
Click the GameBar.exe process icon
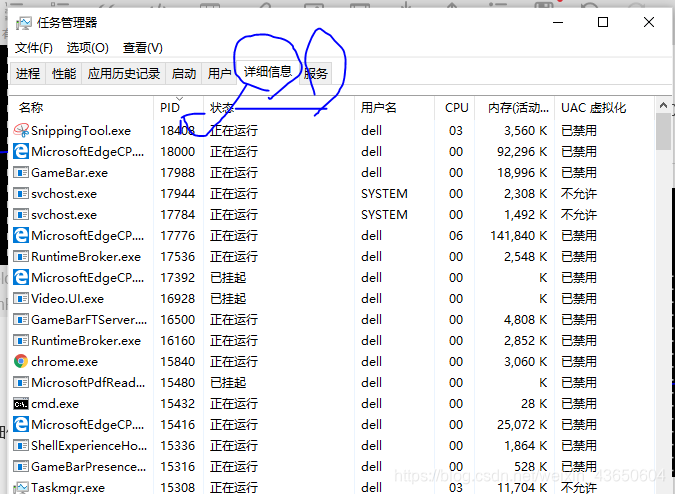coord(21,173)
